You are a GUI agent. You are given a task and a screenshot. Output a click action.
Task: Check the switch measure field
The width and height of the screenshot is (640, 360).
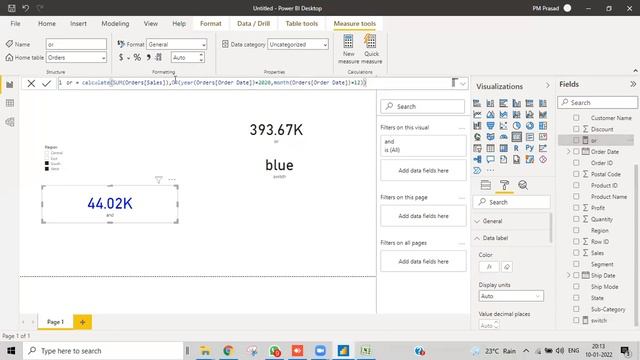point(576,320)
